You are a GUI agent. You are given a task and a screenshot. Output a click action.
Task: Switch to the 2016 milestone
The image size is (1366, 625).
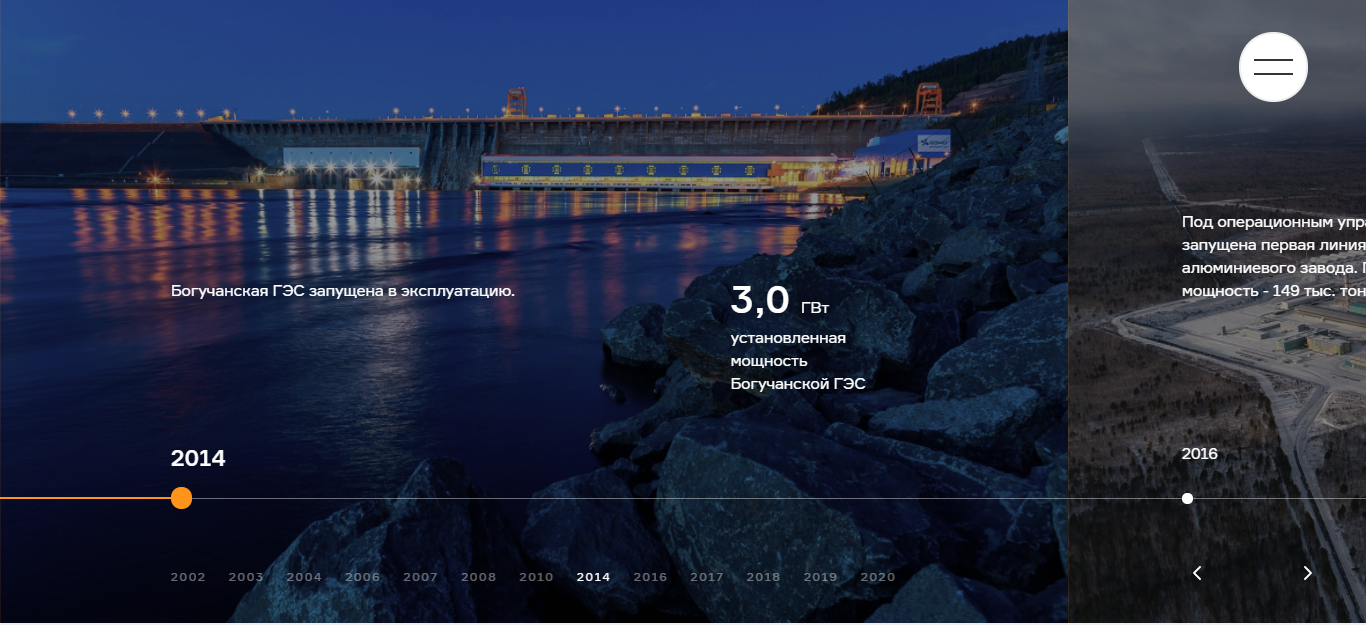[x=650, y=577]
